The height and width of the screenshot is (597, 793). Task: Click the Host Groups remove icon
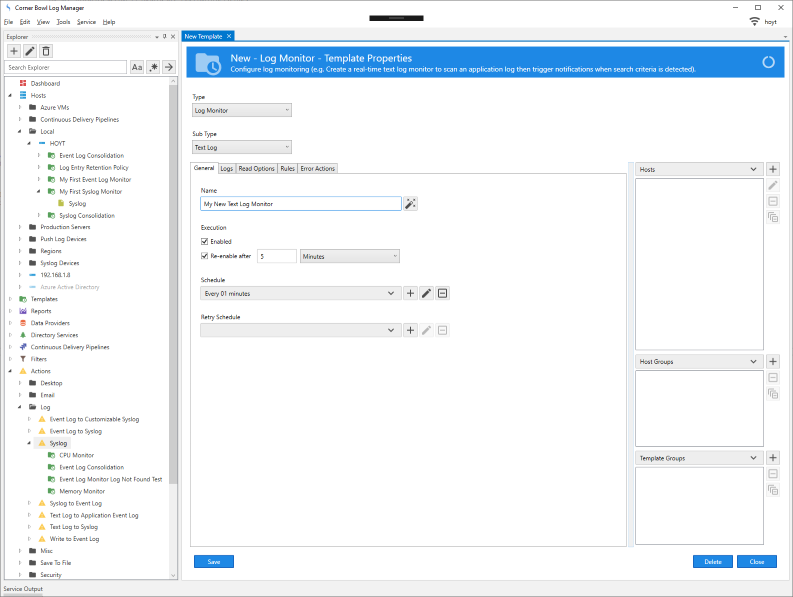click(x=773, y=377)
